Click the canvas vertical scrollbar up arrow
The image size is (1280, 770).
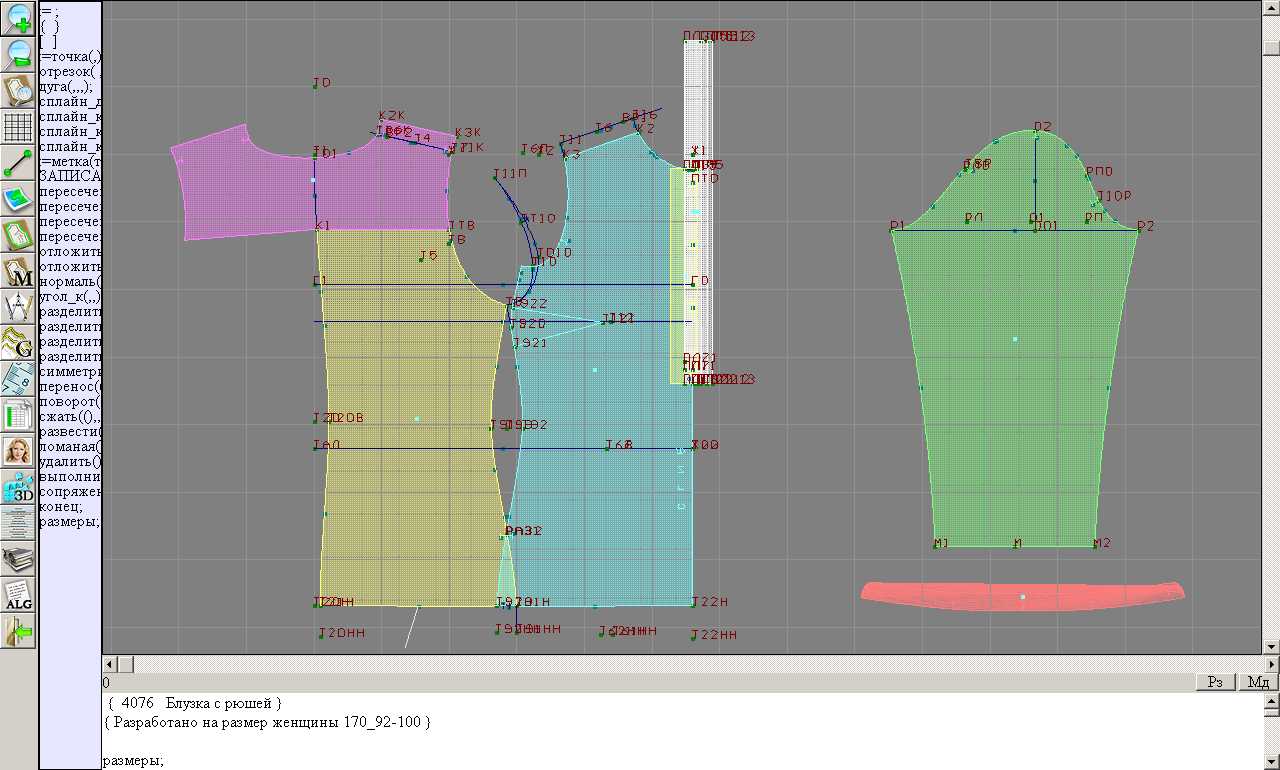[x=1270, y=8]
